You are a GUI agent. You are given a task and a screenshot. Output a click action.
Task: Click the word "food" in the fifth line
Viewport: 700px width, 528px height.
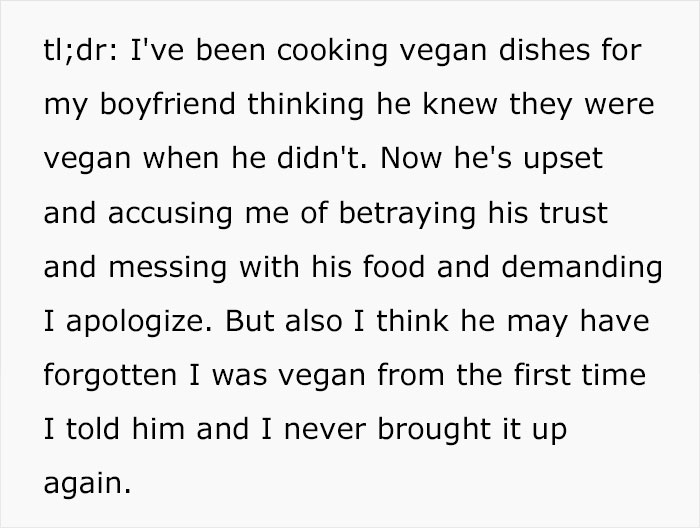394,267
